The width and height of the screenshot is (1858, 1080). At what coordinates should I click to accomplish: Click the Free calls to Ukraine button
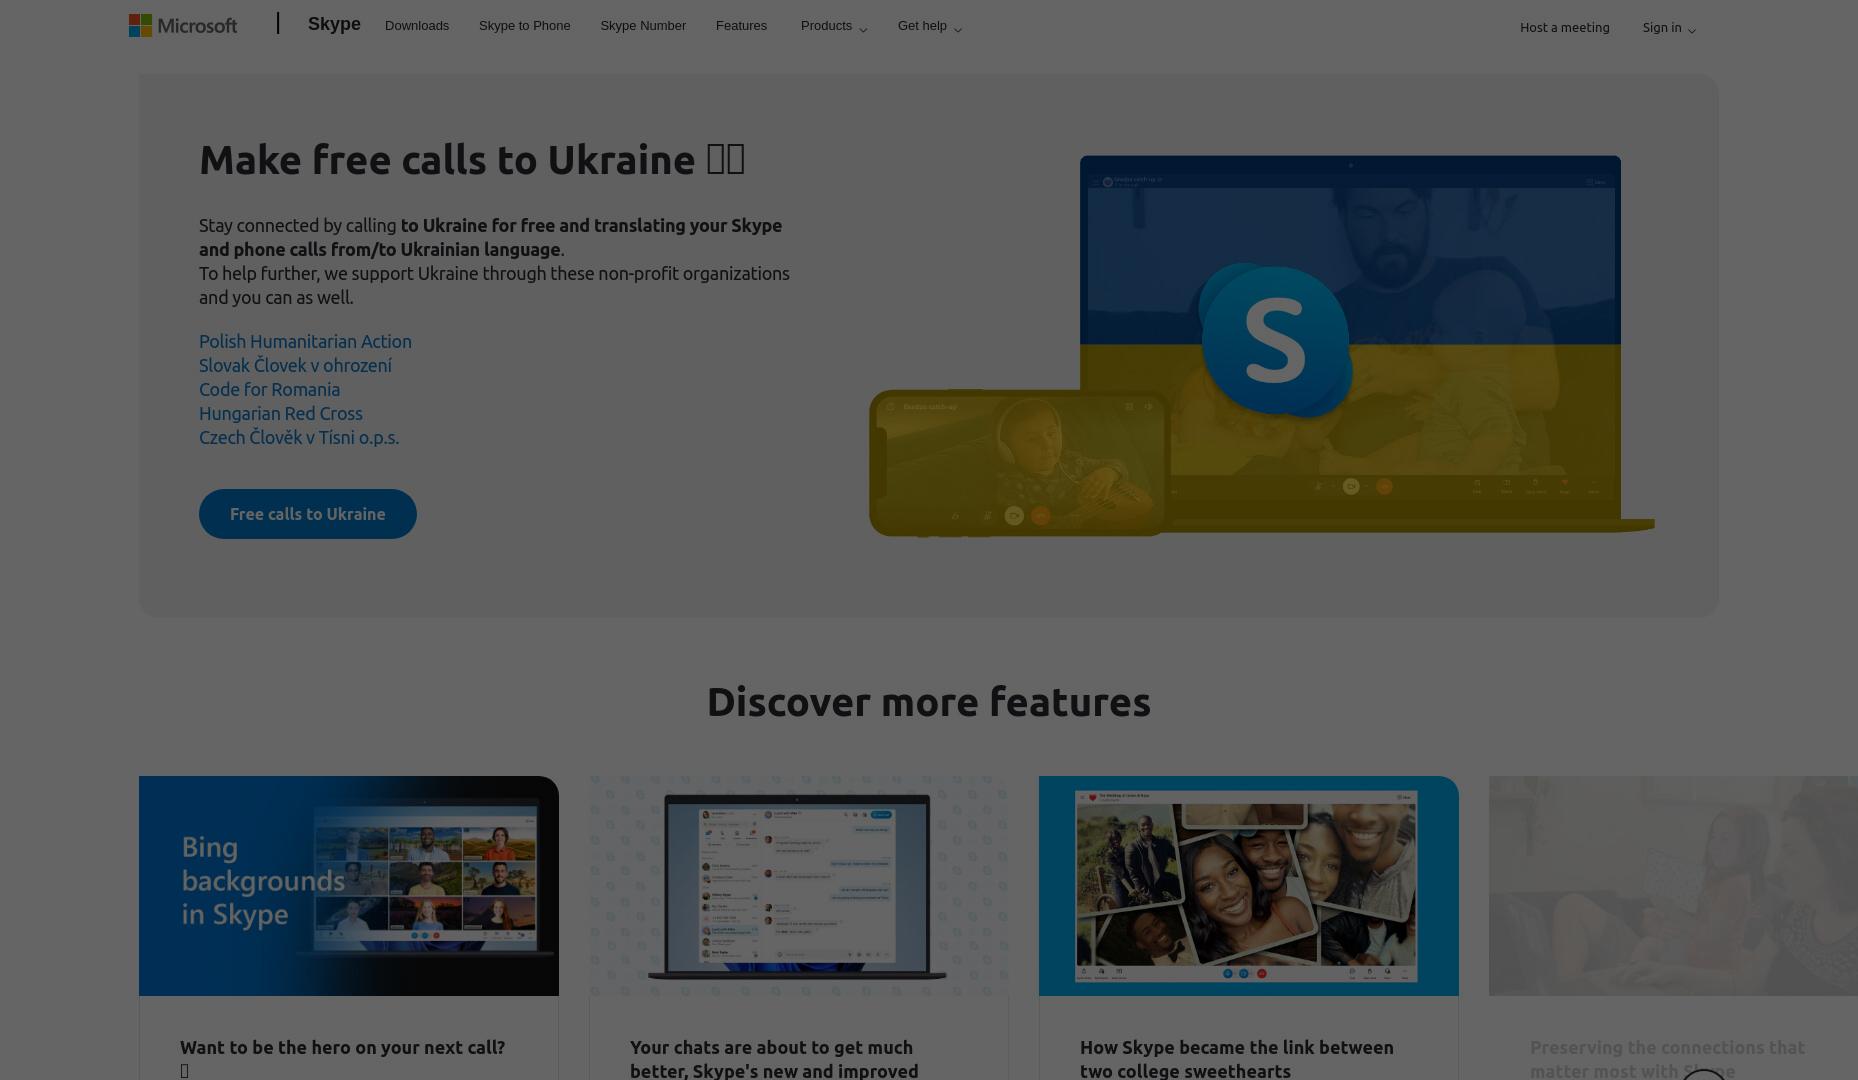[x=308, y=514]
